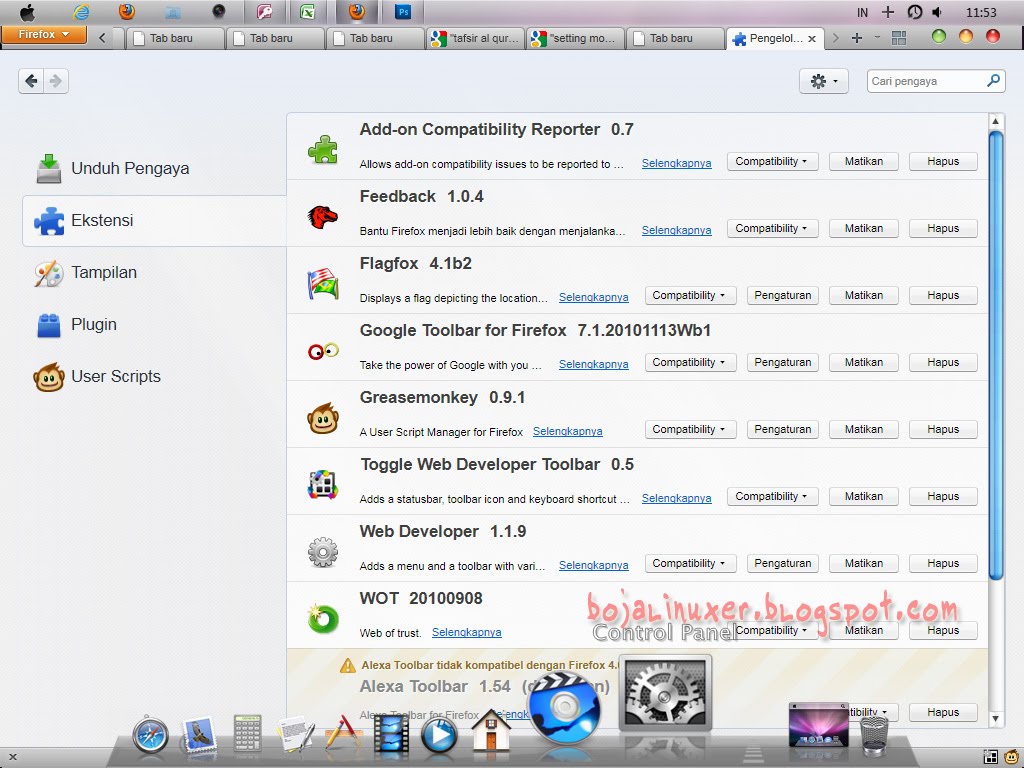Expand Compatibility dropdown for Web Developer 1.1.9
This screenshot has width=1024, height=768.
click(690, 563)
